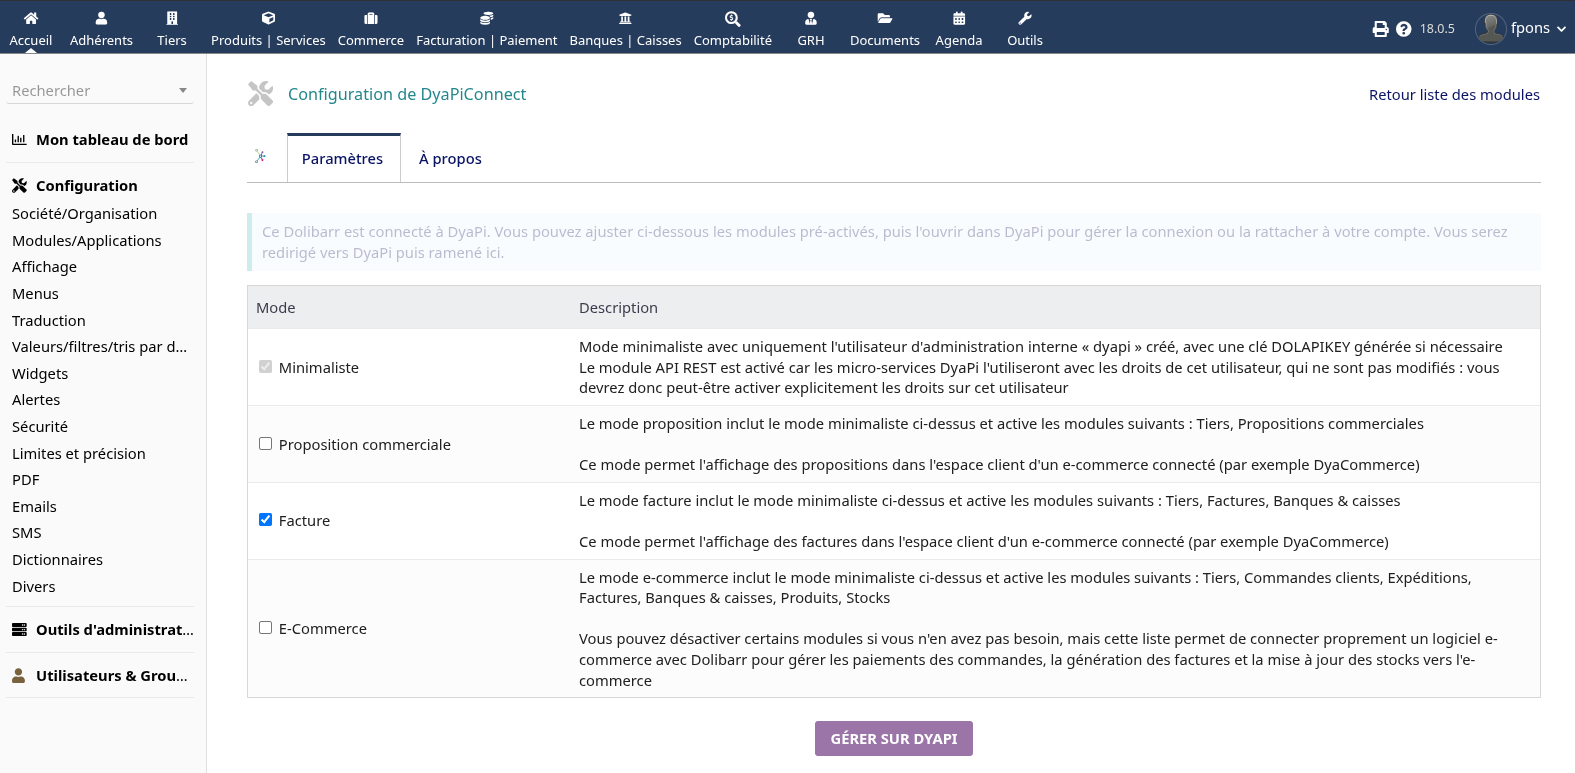Open the Documents folder icon
This screenshot has width=1575, height=773.
pyautogui.click(x=885, y=18)
